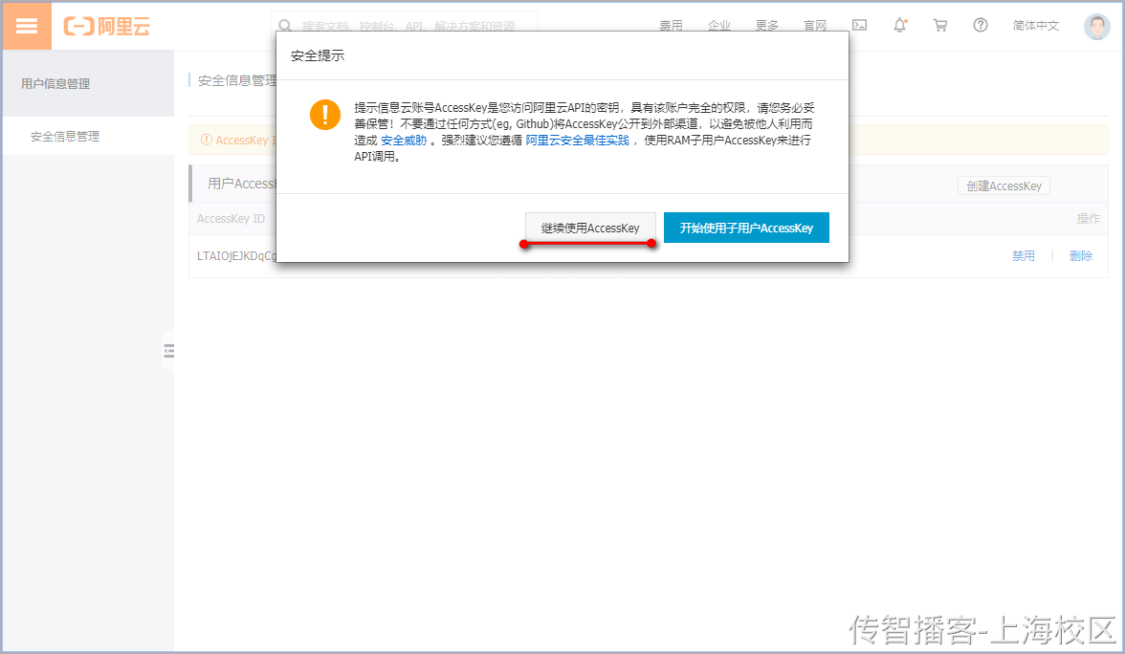Image resolution: width=1125 pixels, height=654 pixels.
Task: Open the notifications bell
Action: [x=900, y=25]
